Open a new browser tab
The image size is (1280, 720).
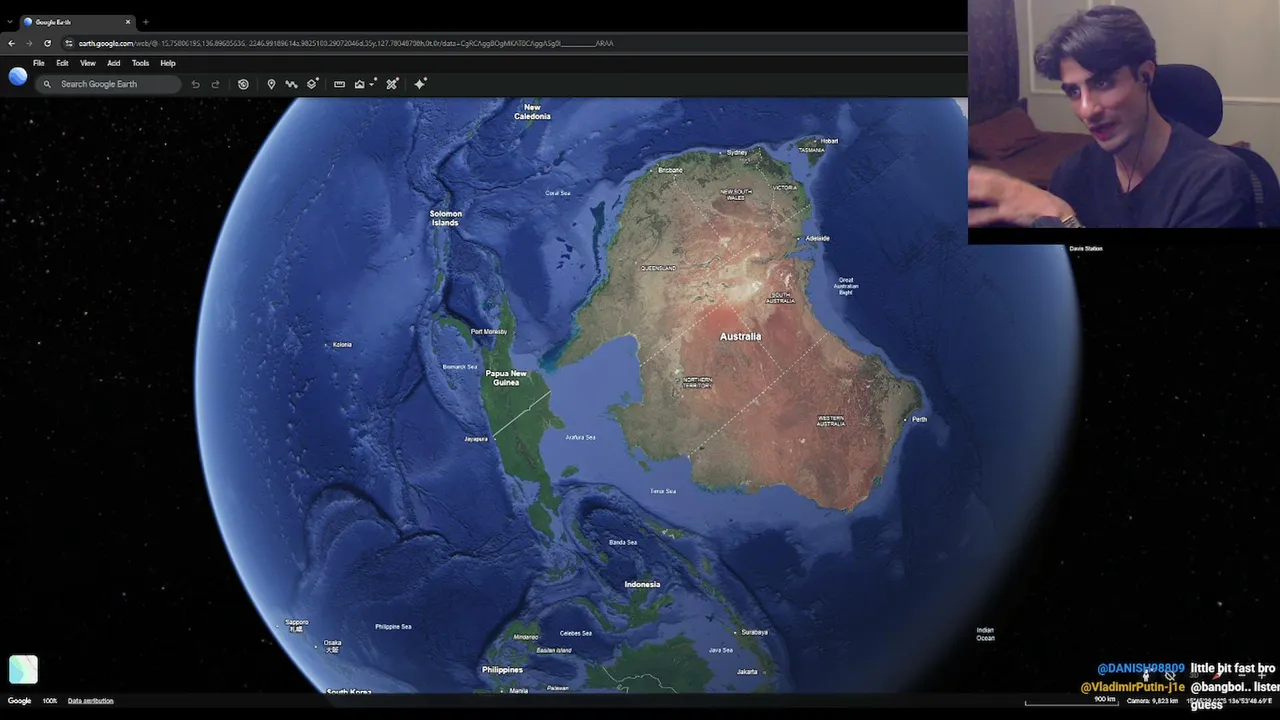point(146,22)
